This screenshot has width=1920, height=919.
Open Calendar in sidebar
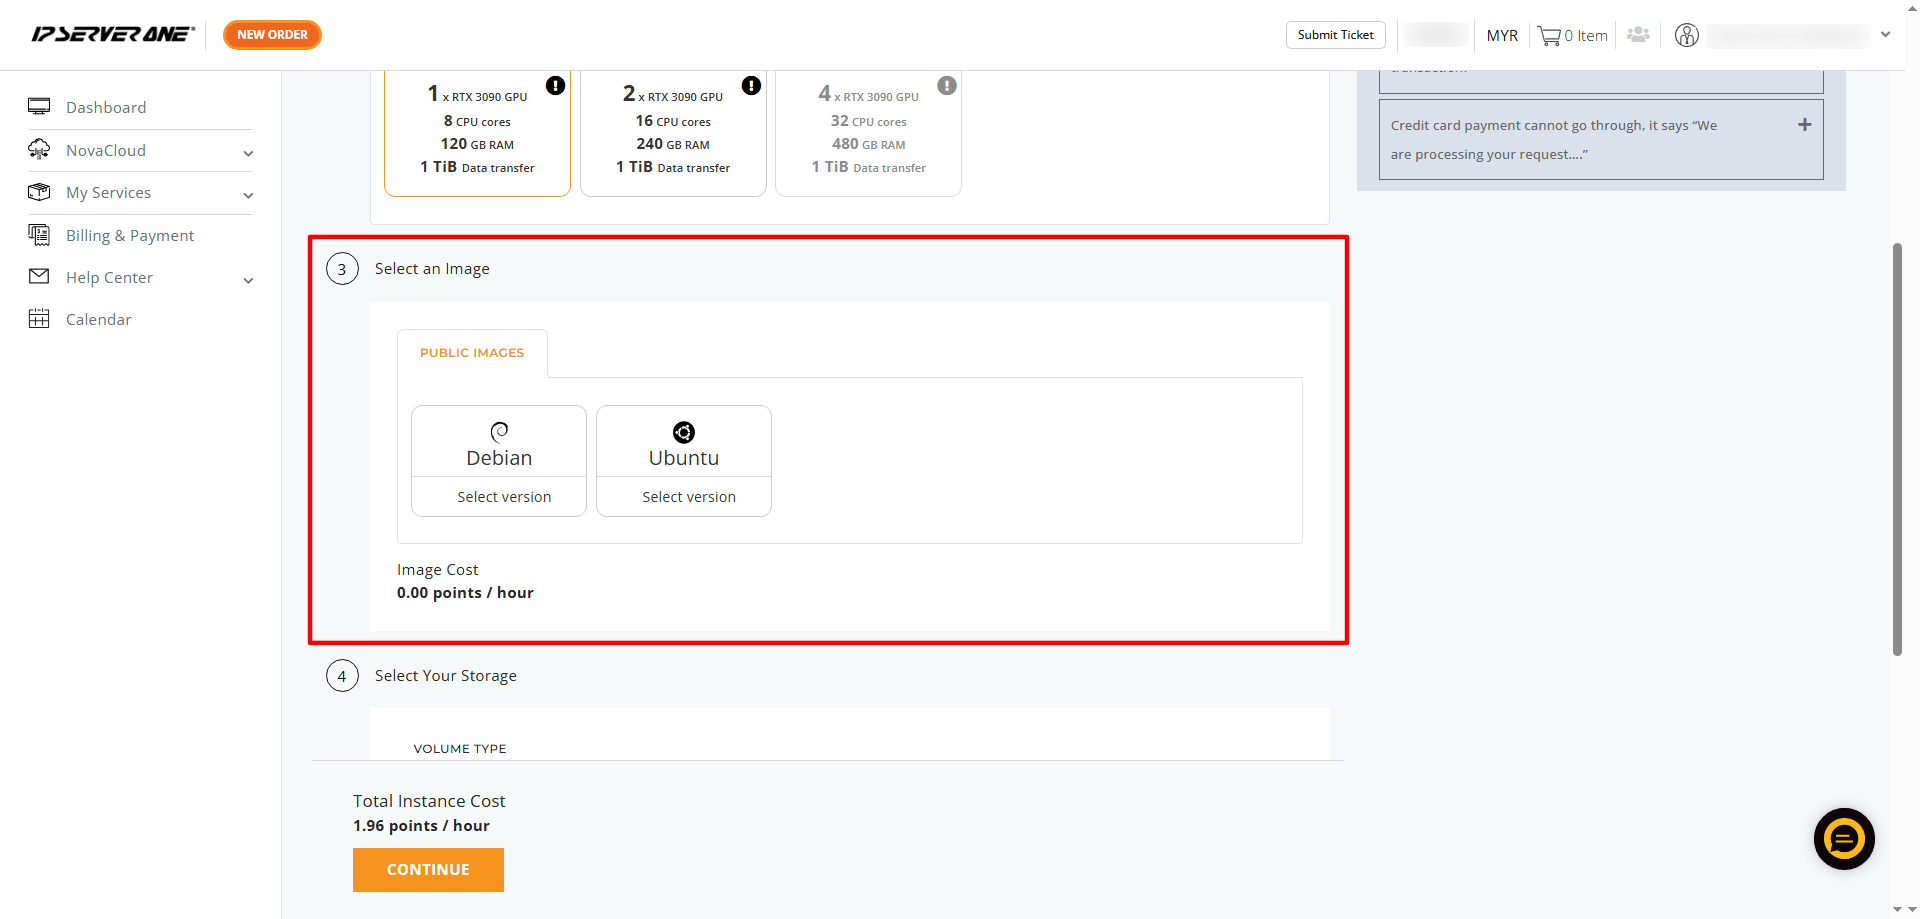pyautogui.click(x=98, y=320)
